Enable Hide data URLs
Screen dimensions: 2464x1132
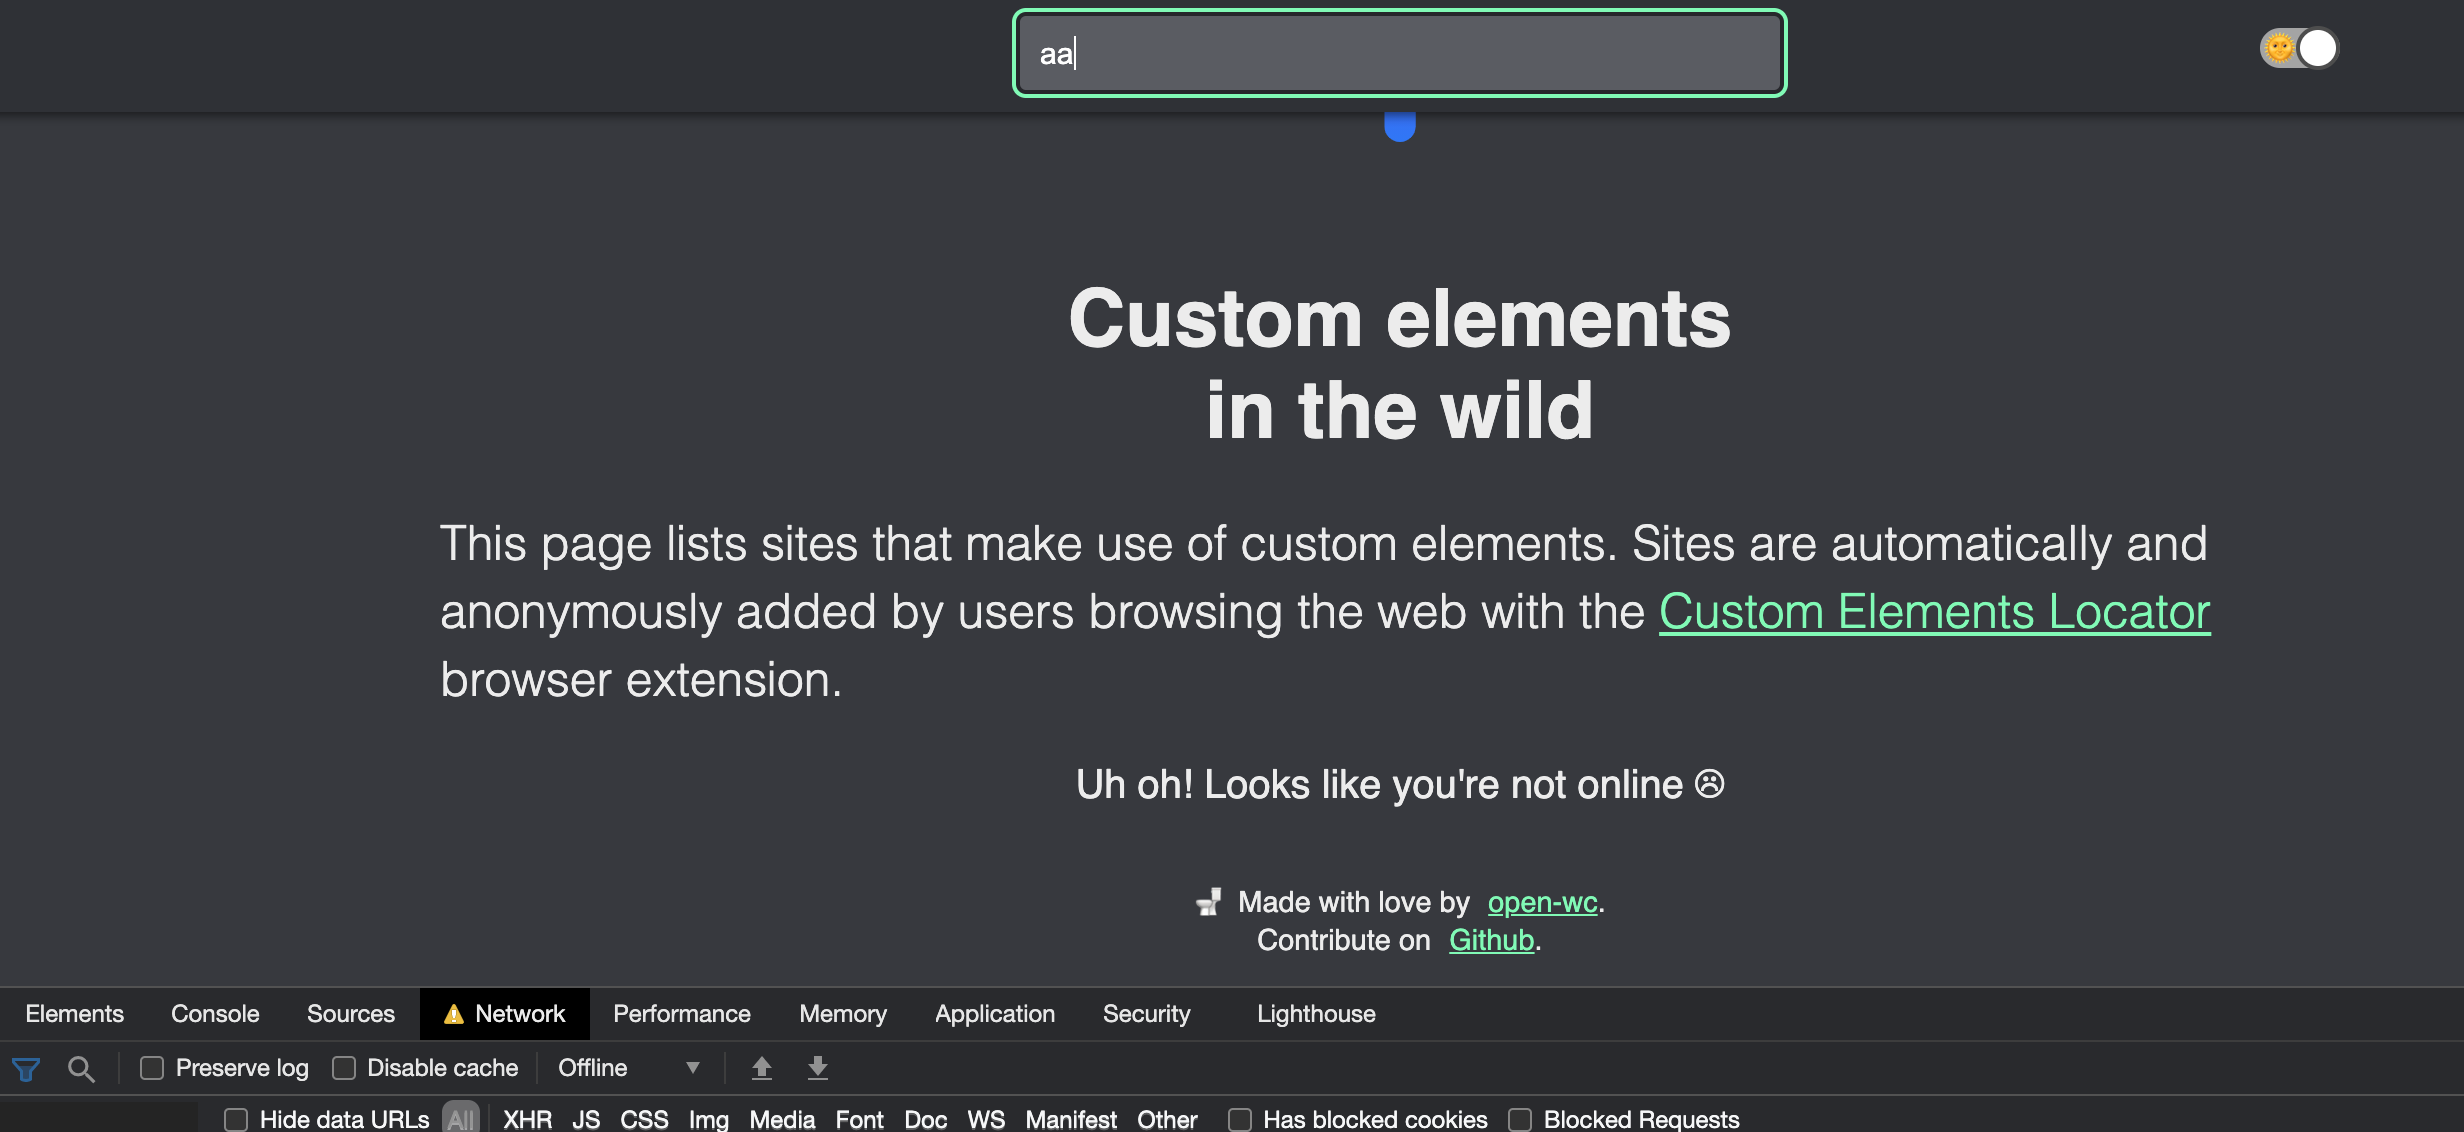[x=236, y=1119]
